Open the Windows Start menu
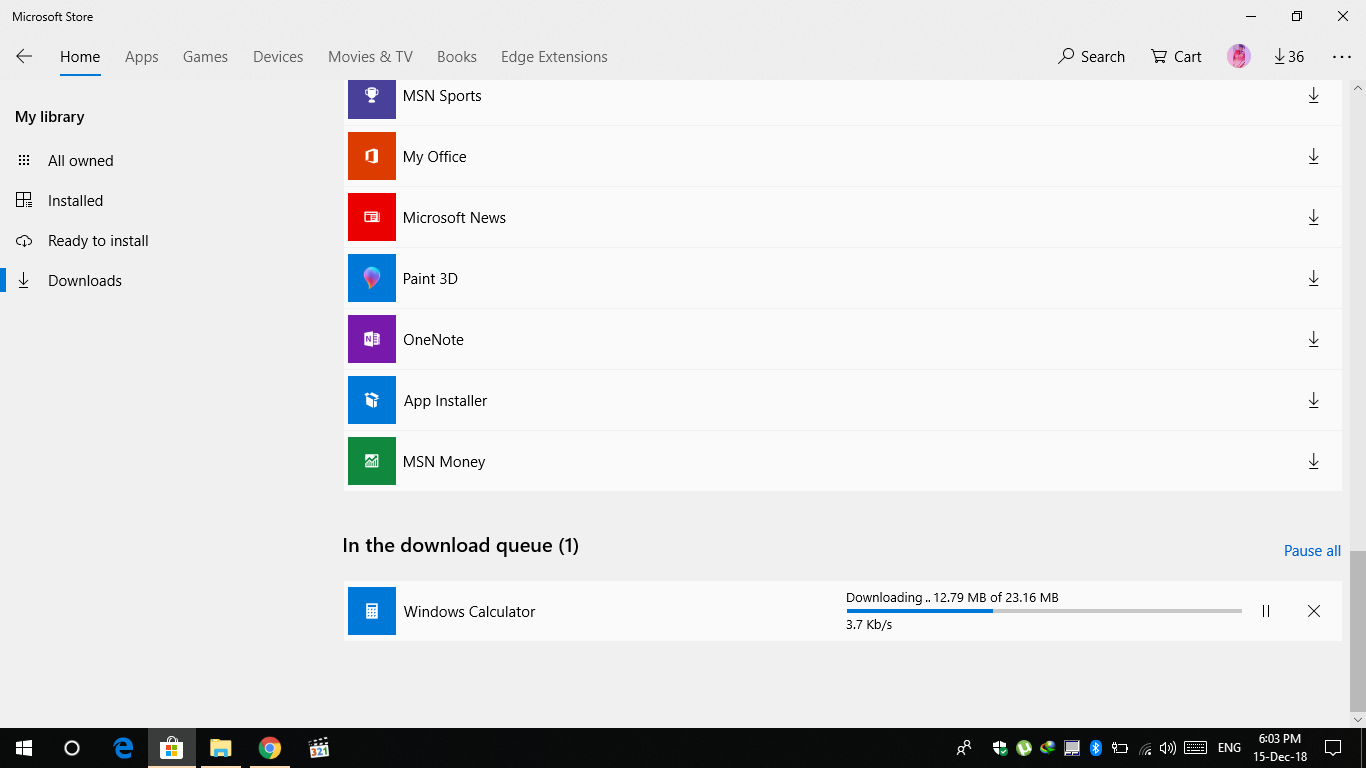Viewport: 1366px width, 768px height. 24,748
